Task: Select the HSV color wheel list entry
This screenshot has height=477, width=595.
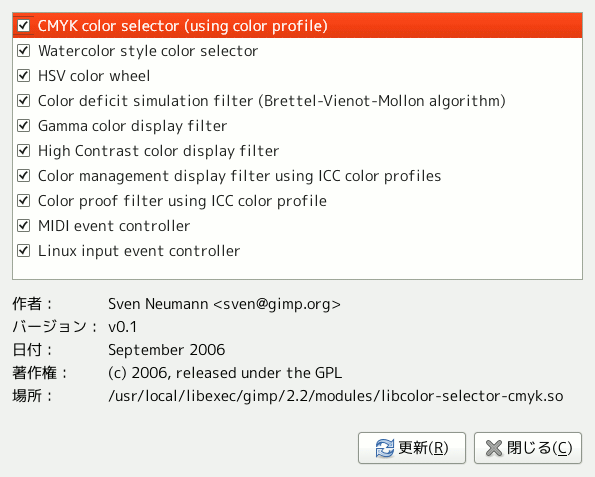Action: click(x=298, y=76)
